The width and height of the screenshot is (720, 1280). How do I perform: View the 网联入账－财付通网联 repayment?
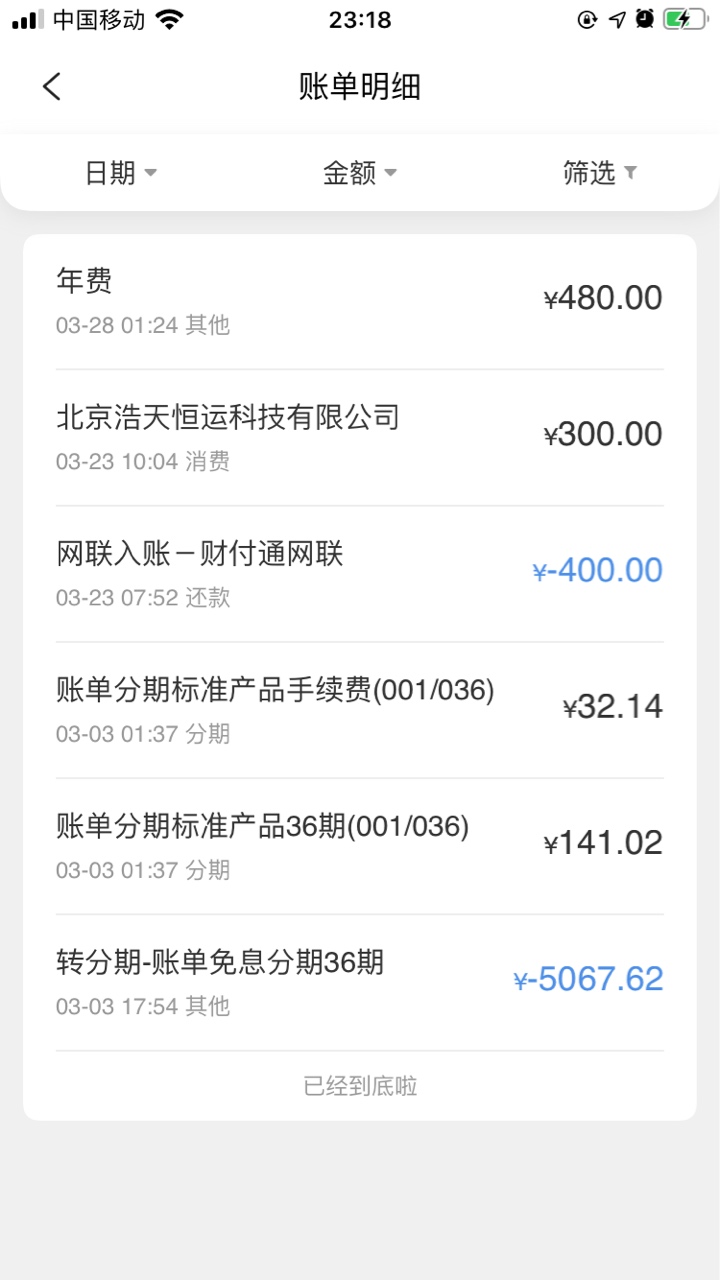(360, 573)
